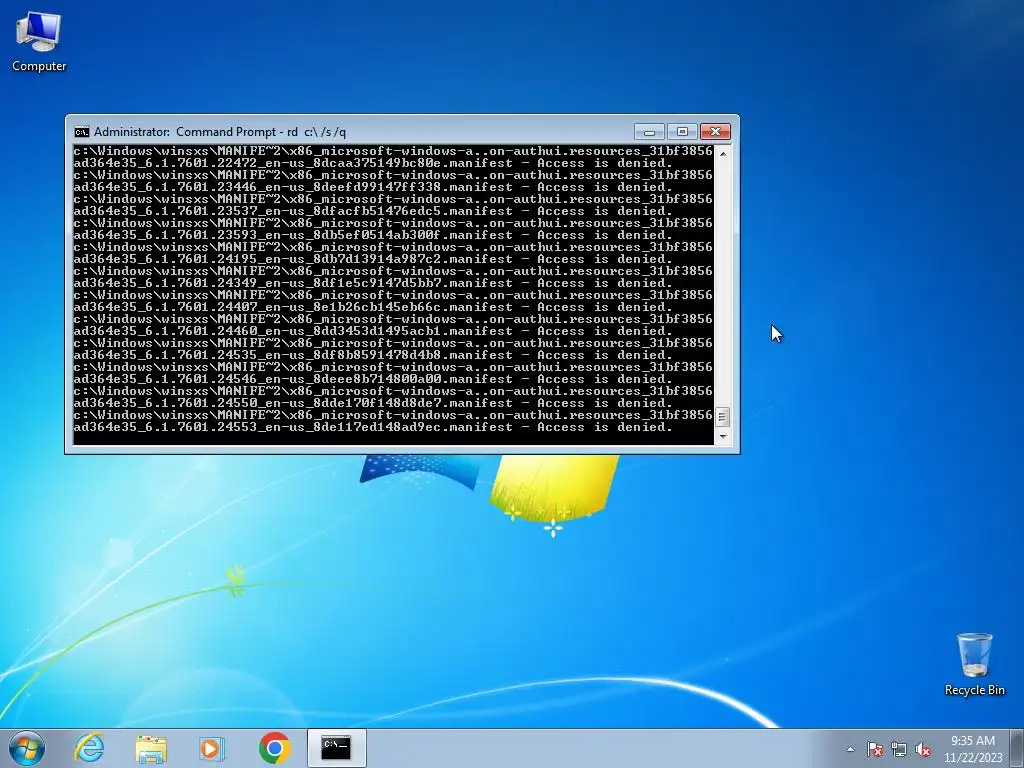1024x768 pixels.
Task: Click the line containing 8deee8b714800a00.manifest
Action: tap(373, 379)
